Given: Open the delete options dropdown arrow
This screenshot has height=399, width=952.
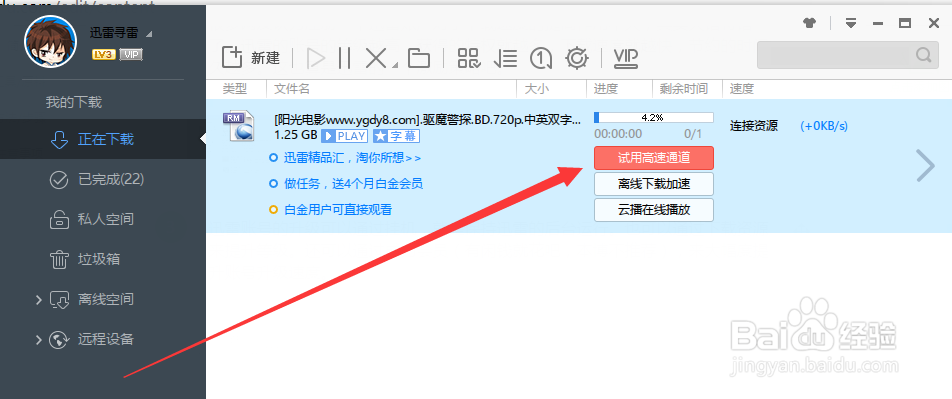Looking at the screenshot, I should pos(394,65).
